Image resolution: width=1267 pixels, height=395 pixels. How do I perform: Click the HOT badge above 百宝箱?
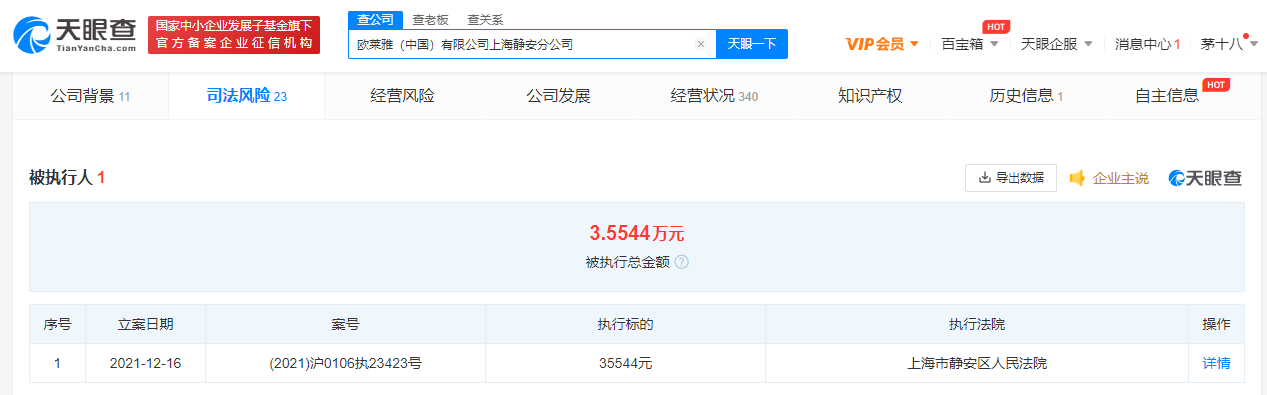point(995,26)
